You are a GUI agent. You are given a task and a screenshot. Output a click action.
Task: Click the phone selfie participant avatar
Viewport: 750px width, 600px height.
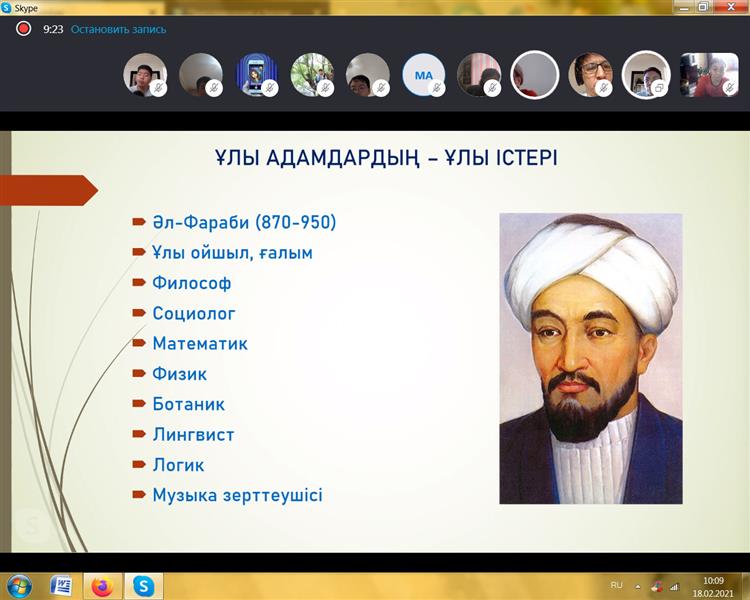click(256, 75)
